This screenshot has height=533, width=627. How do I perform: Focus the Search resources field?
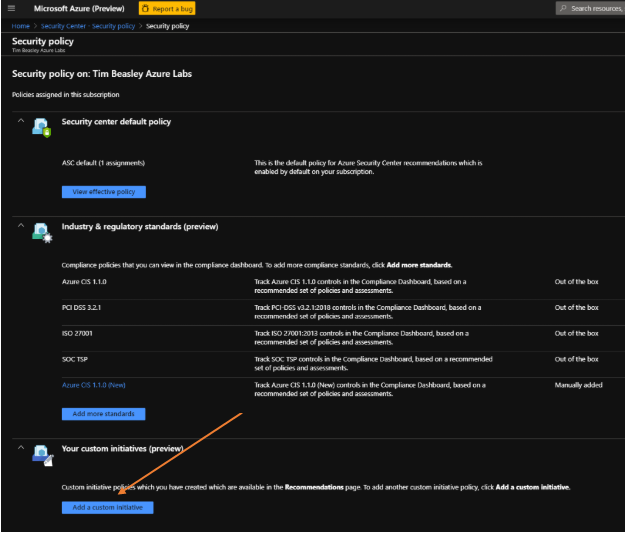click(x=591, y=8)
